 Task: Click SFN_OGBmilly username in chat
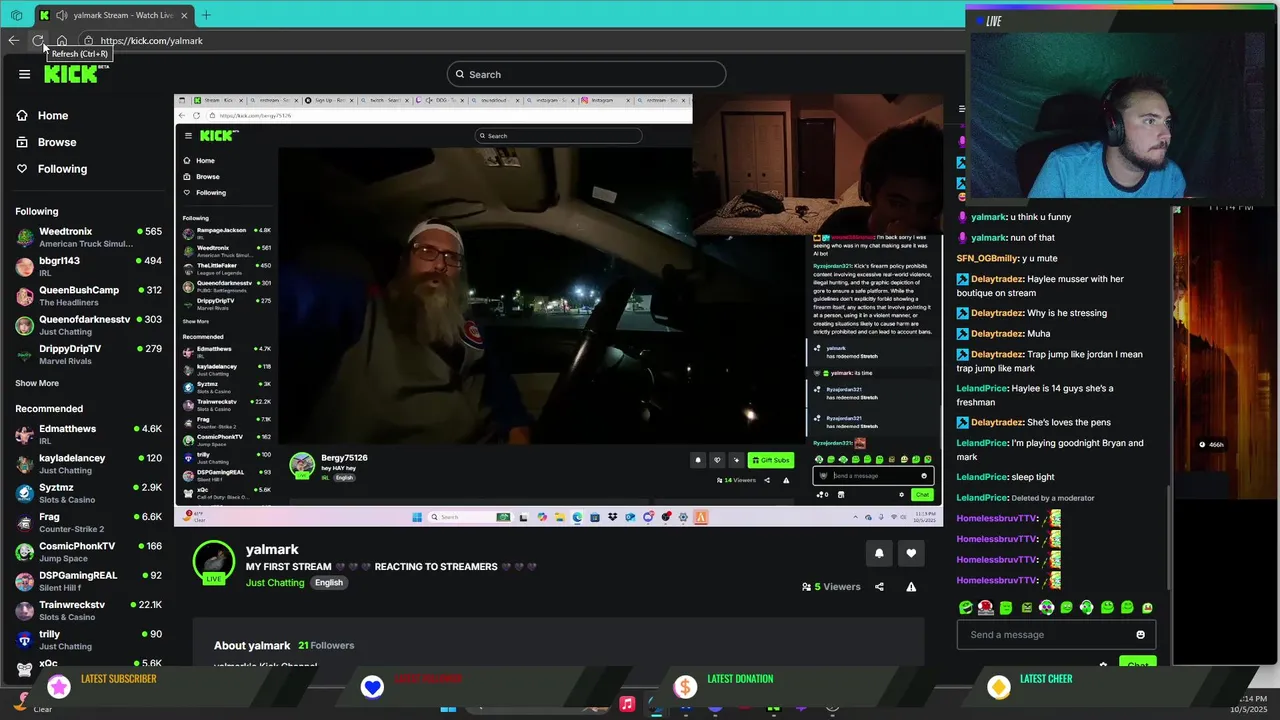(987, 258)
